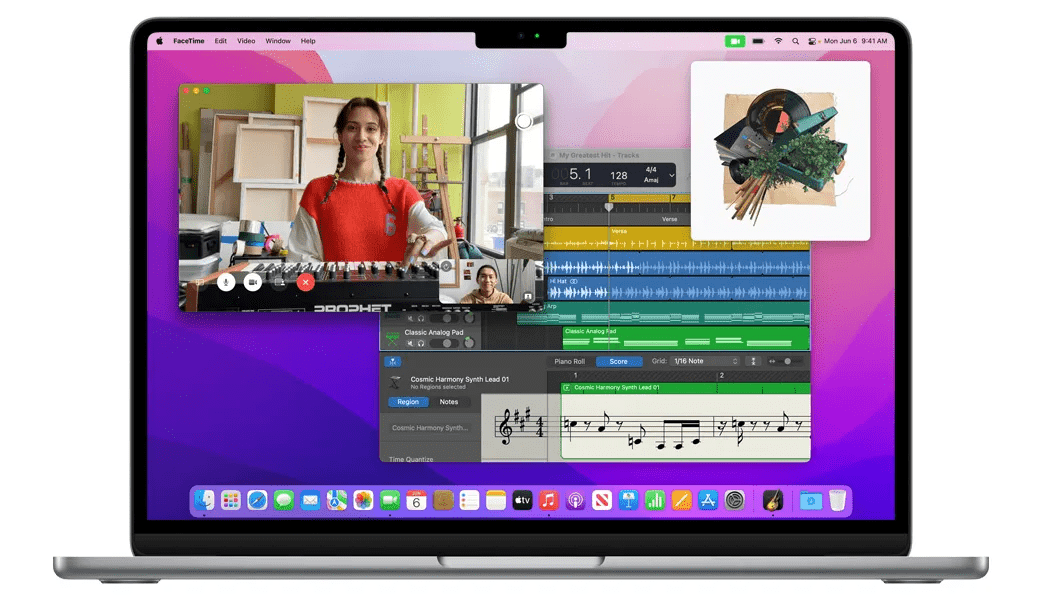Open Photos from the Dock
1039x603 pixels.
pos(363,500)
